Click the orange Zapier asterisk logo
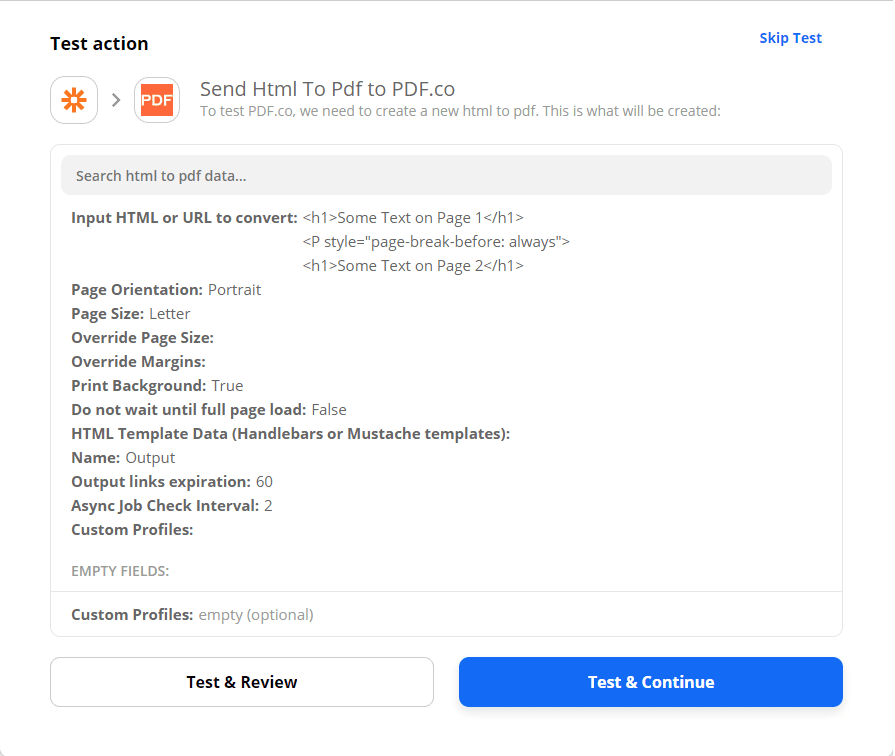This screenshot has height=756, width=895. [x=74, y=100]
